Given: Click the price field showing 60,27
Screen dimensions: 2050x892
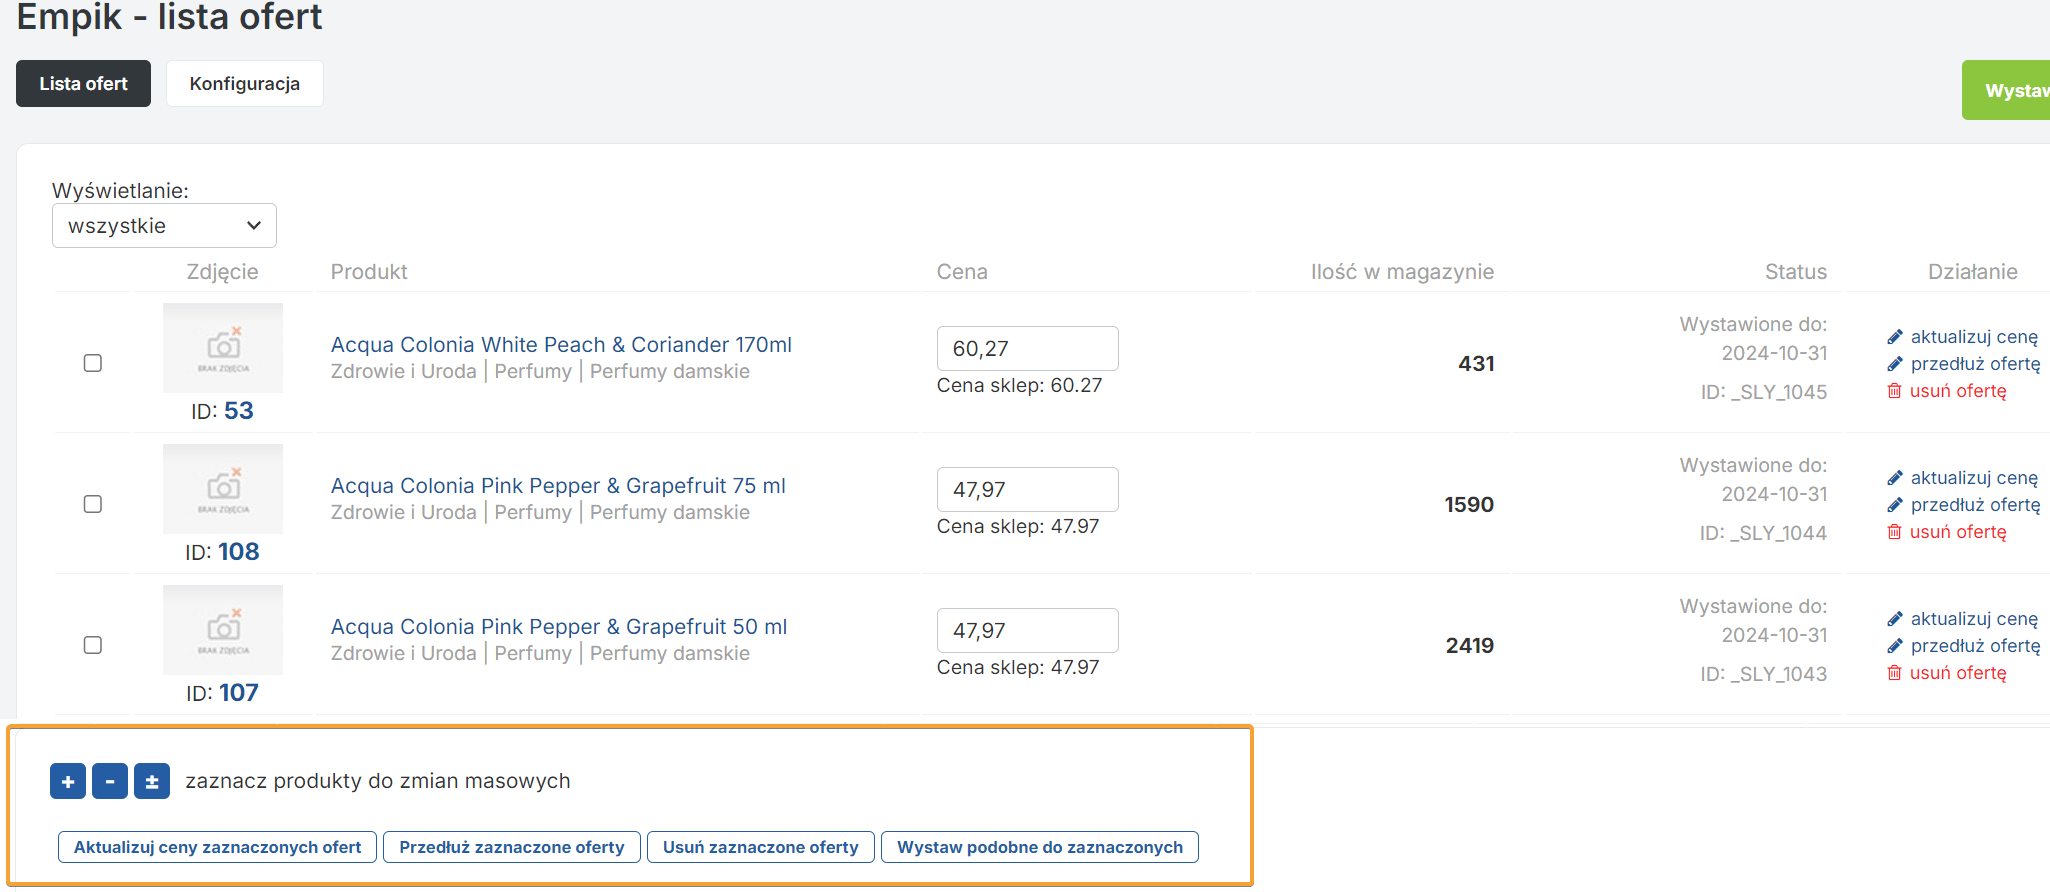Looking at the screenshot, I should pyautogui.click(x=1027, y=349).
